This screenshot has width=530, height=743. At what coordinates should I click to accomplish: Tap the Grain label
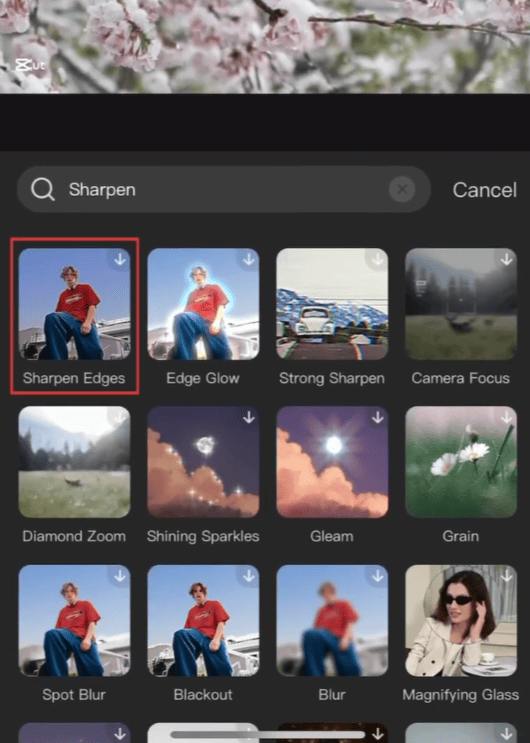pos(460,536)
